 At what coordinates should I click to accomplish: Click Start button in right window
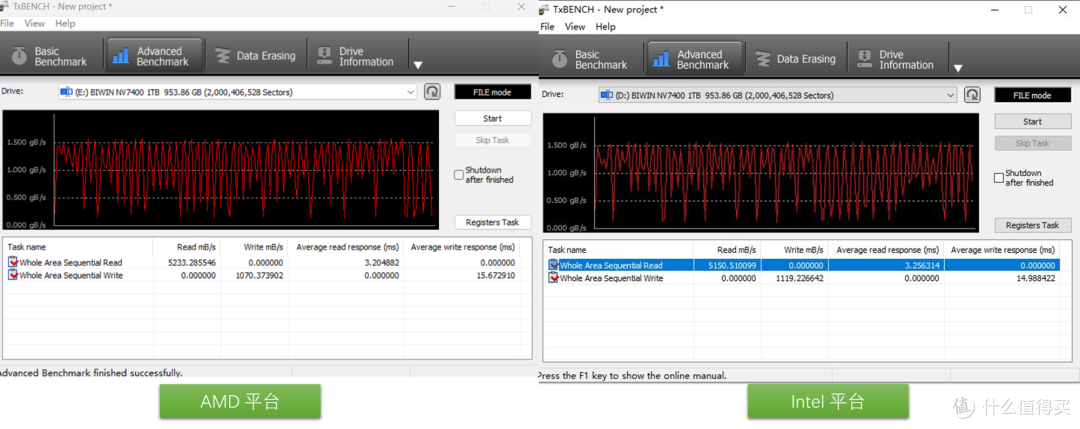tap(1032, 121)
